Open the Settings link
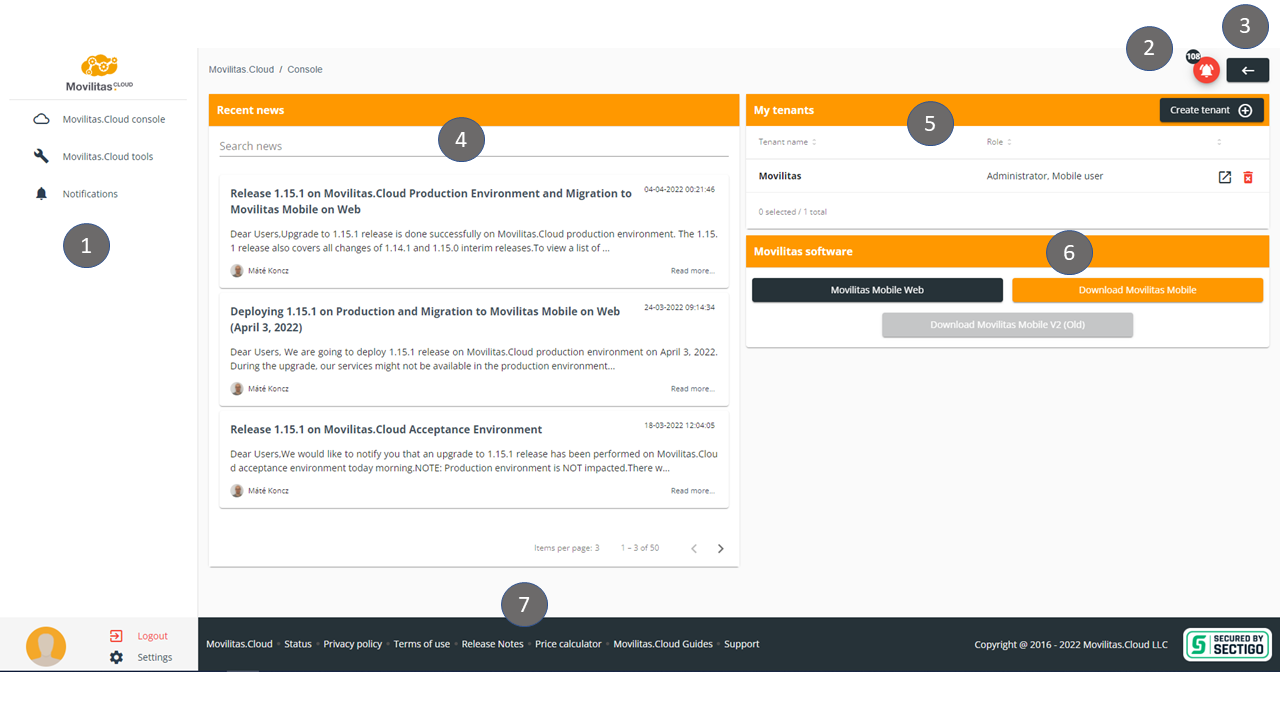The image size is (1280, 720). pyautogui.click(x=155, y=657)
